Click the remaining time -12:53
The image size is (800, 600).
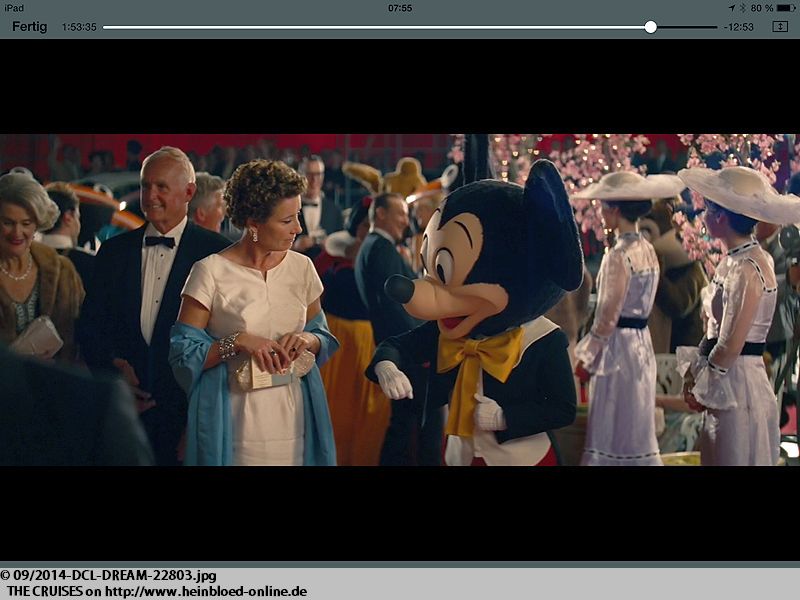tap(738, 27)
